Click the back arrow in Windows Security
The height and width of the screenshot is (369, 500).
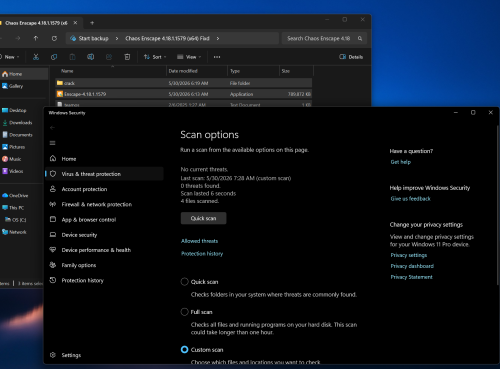52,128
